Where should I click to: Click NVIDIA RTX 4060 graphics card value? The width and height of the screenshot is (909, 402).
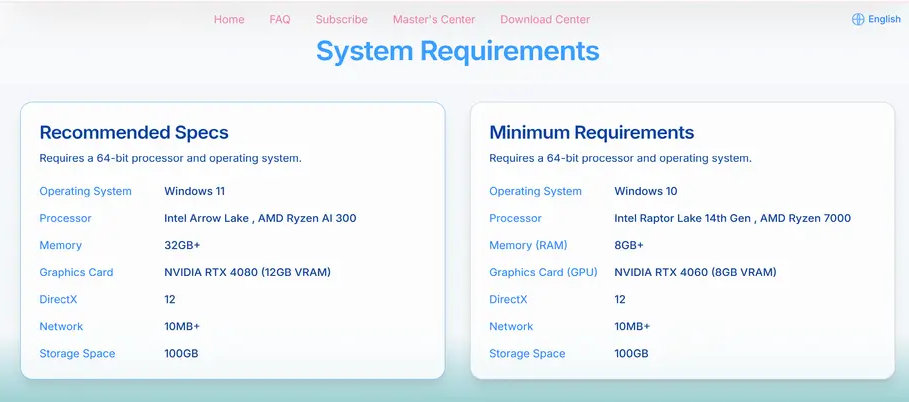pyautogui.click(x=695, y=272)
